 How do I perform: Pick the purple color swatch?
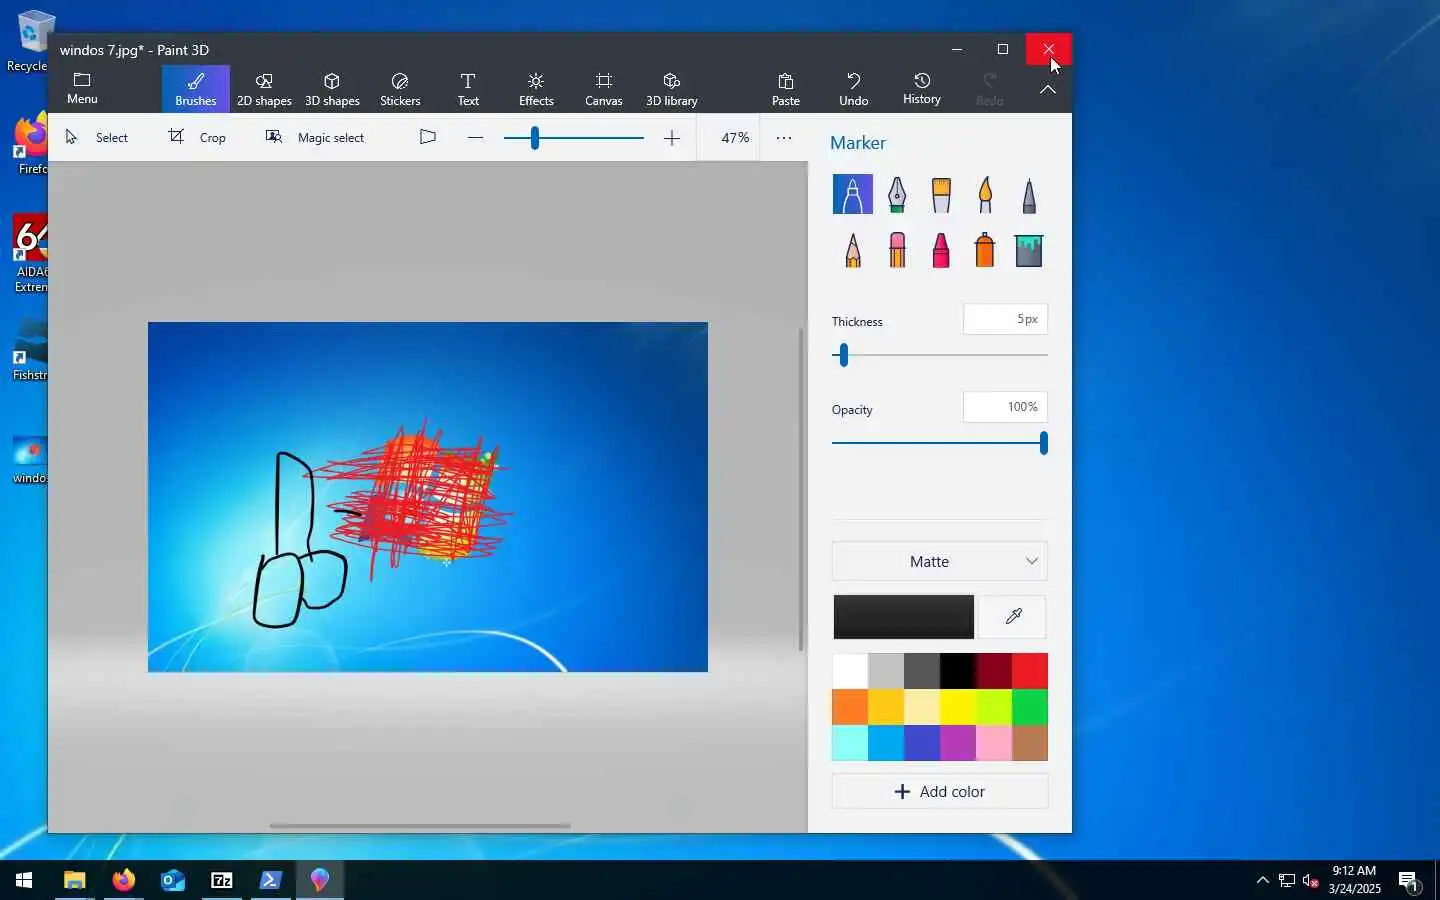(958, 743)
